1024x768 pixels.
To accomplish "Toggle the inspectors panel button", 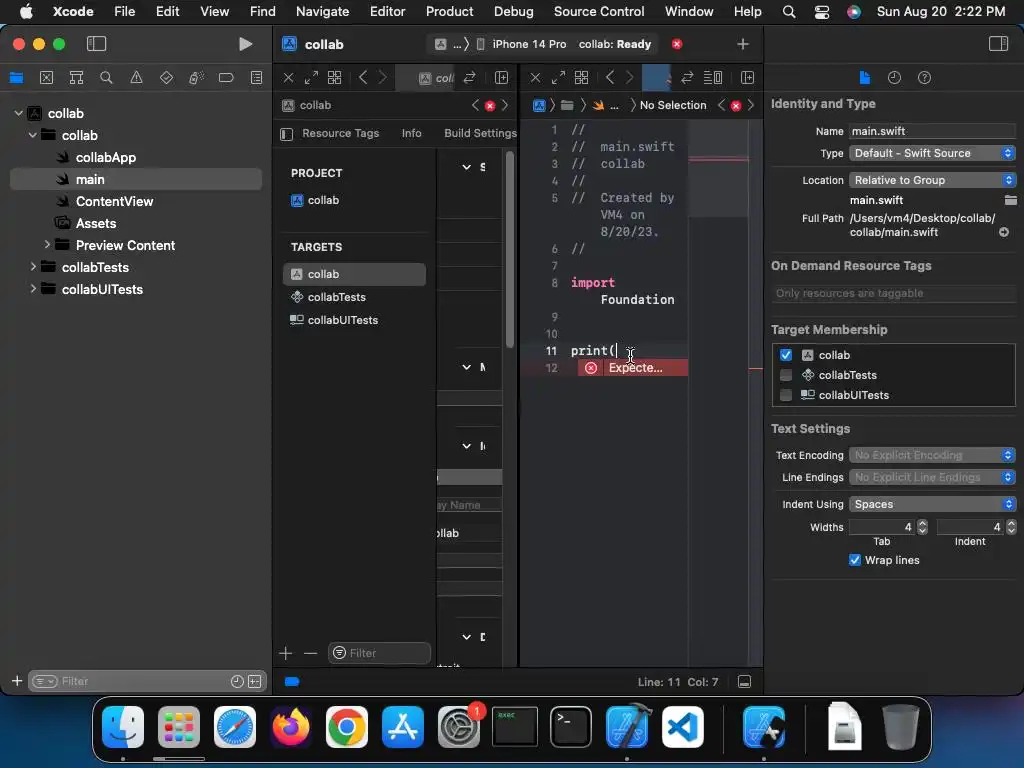I will coord(999,44).
